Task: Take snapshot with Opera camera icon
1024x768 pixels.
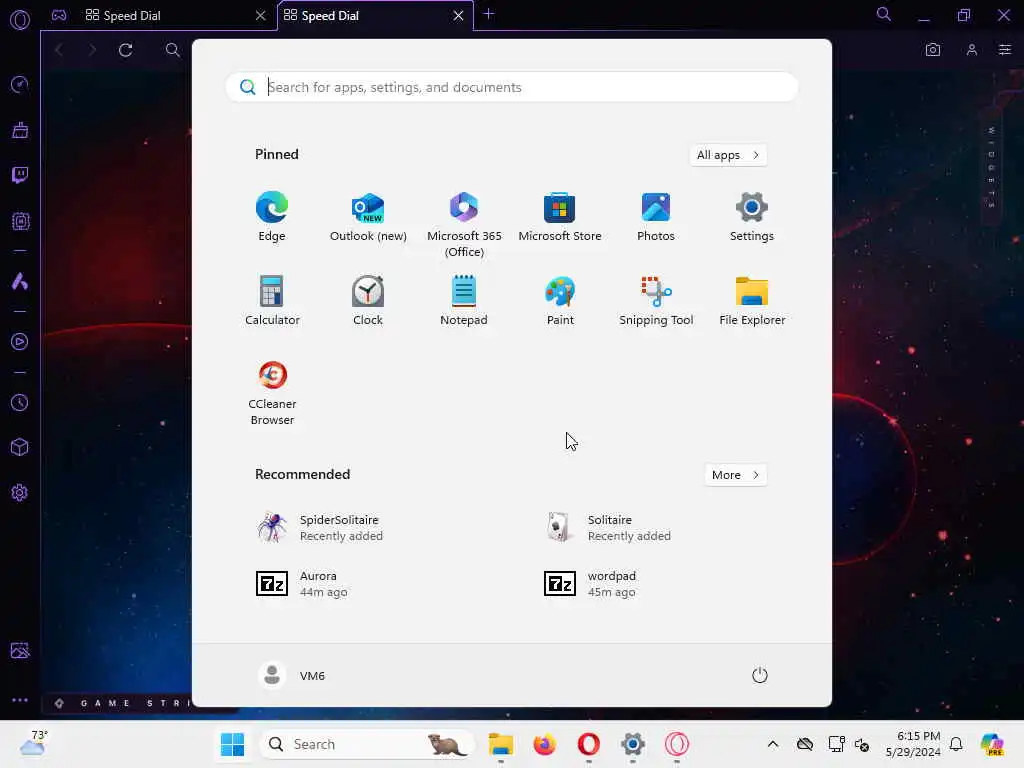Action: coord(933,50)
